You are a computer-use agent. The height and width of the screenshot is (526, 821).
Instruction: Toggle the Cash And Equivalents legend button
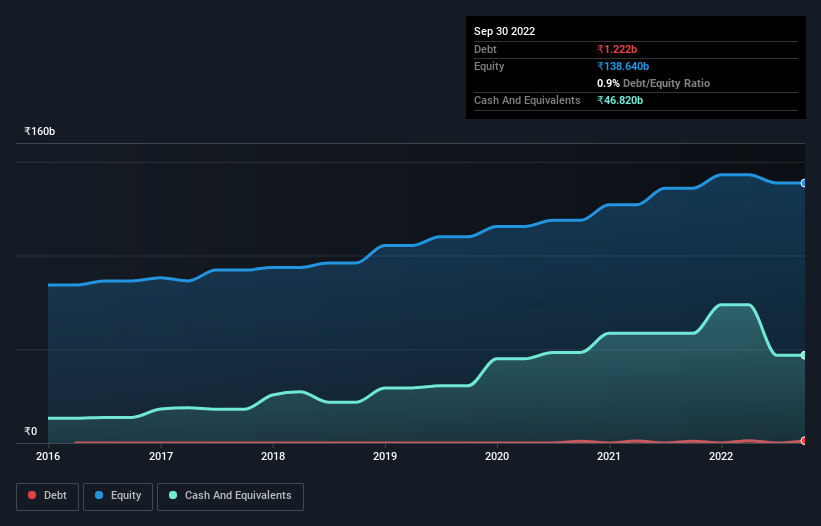[x=230, y=496]
